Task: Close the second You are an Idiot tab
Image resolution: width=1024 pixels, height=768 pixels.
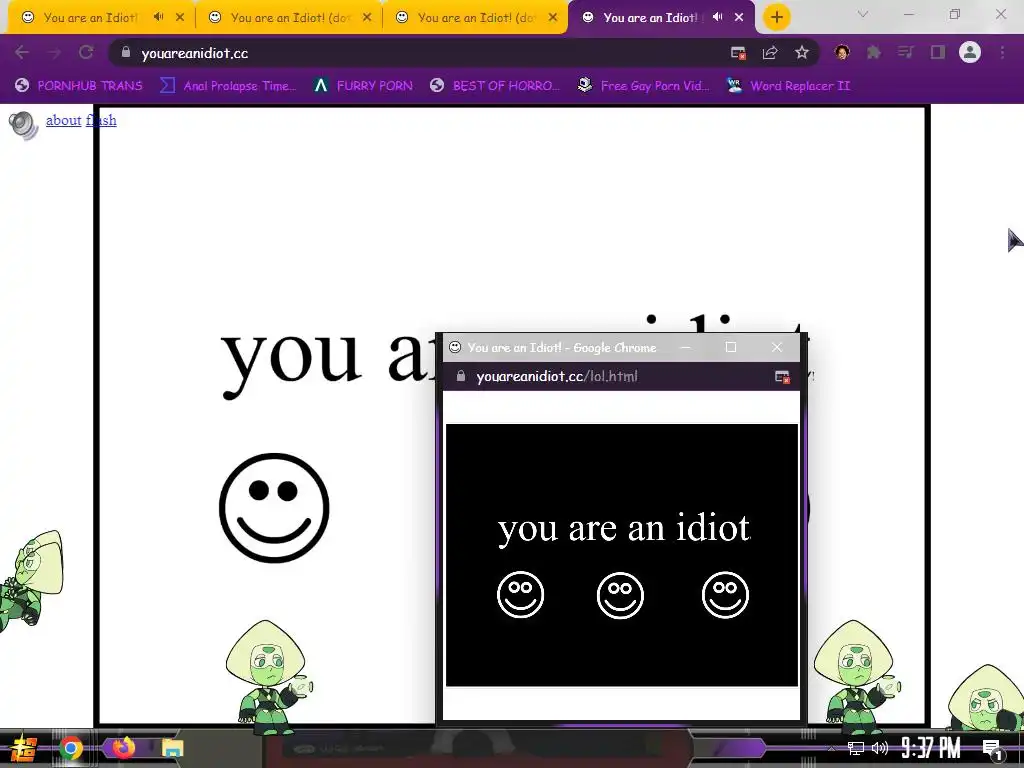Action: (x=367, y=18)
